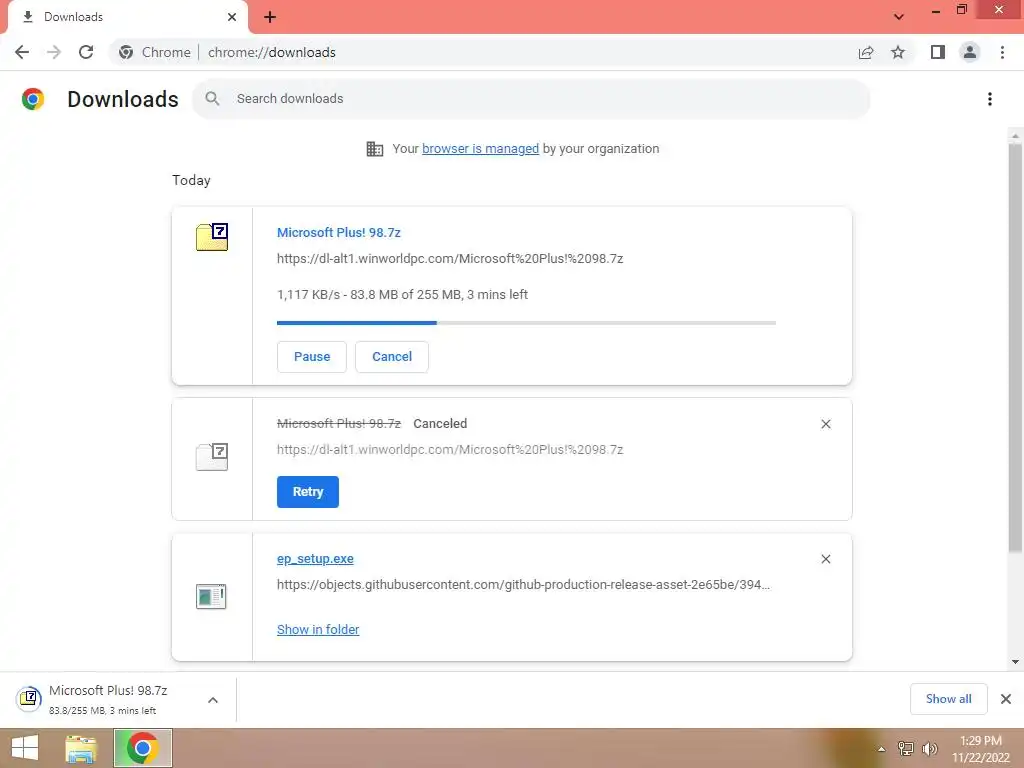Click the 'Canceled' status label
Screen dimensions: 1024x768
[440, 424]
